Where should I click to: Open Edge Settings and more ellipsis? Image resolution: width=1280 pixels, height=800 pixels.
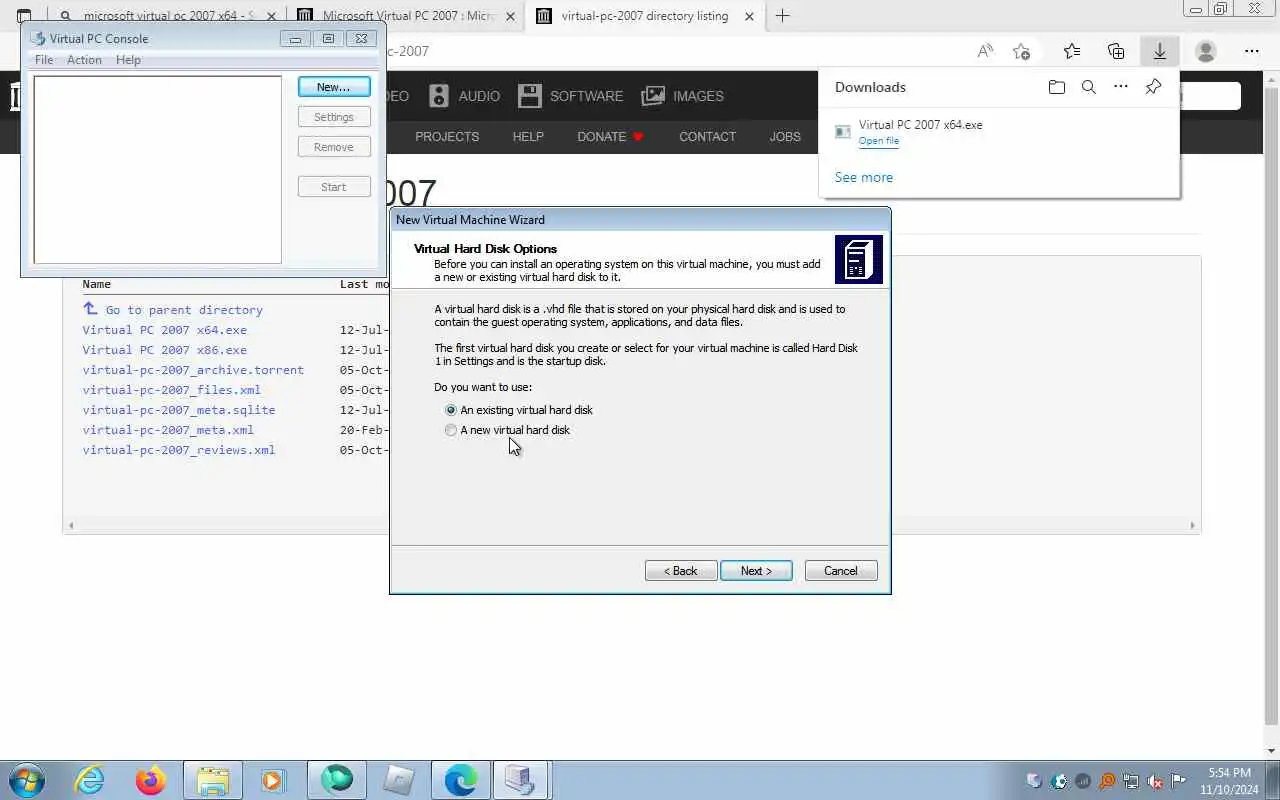[1252, 51]
